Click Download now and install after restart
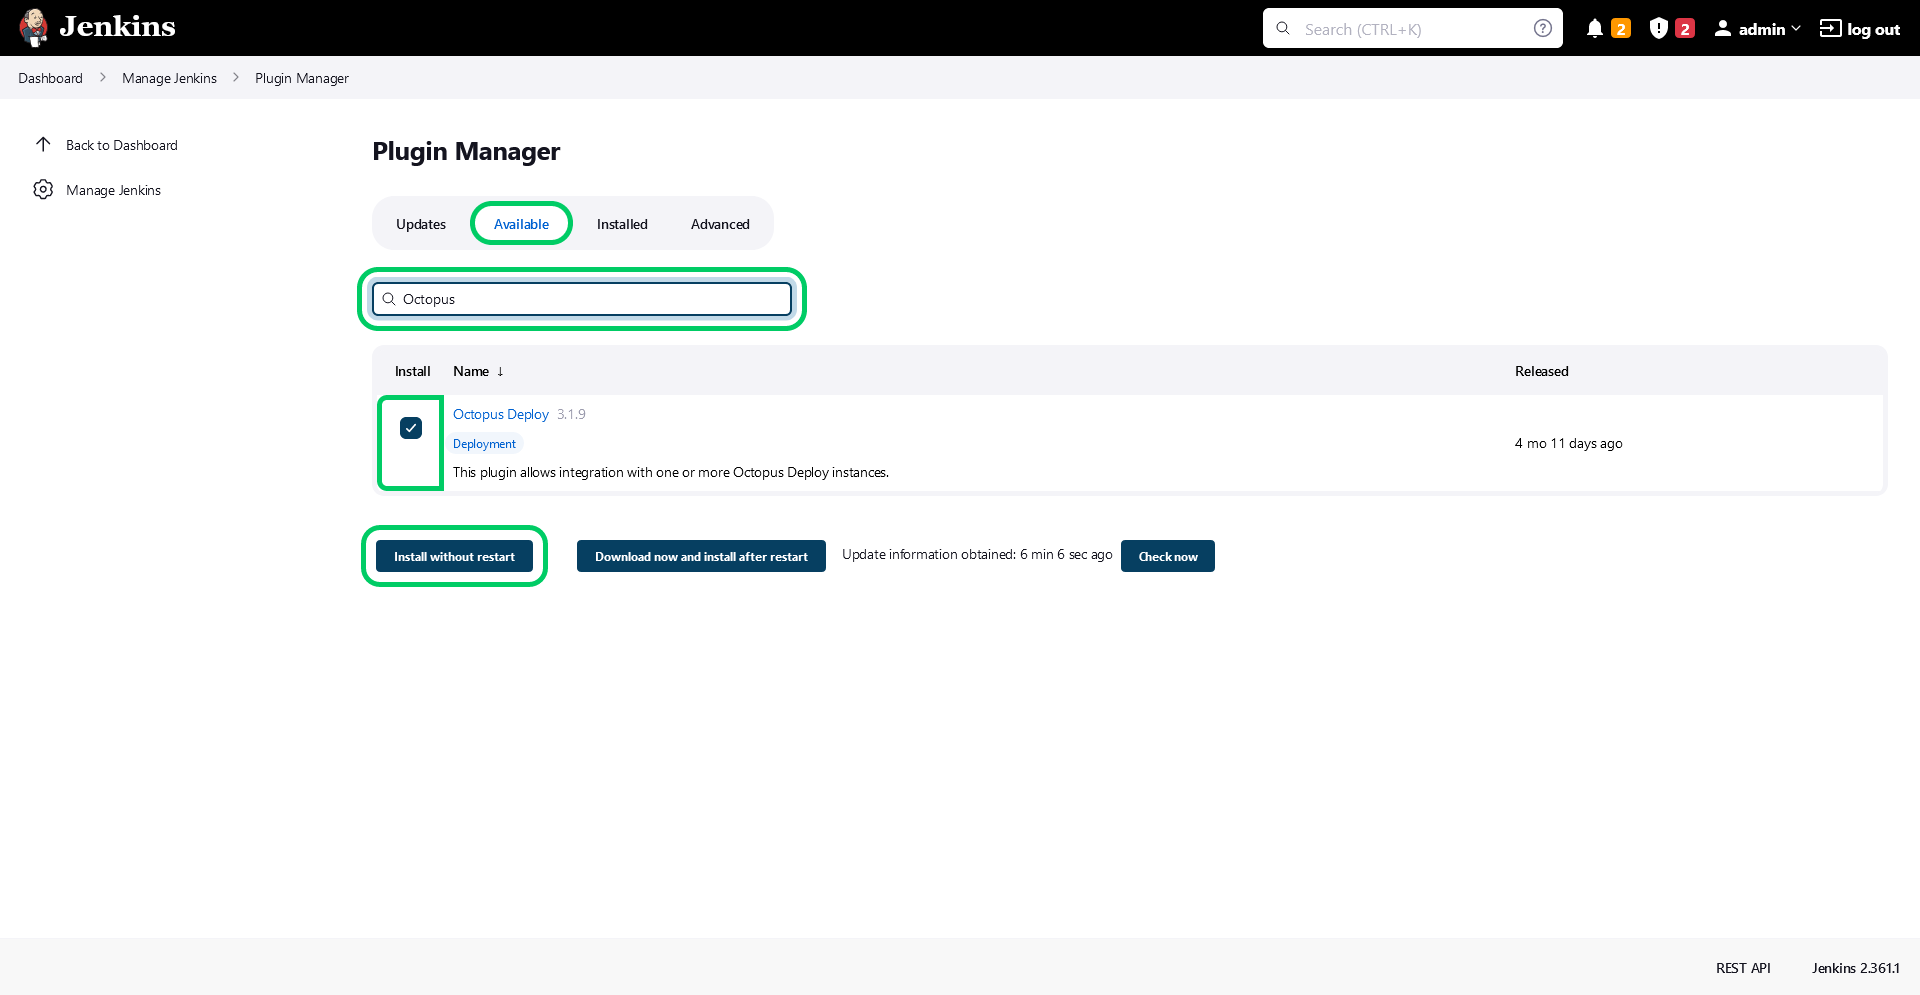 701,556
